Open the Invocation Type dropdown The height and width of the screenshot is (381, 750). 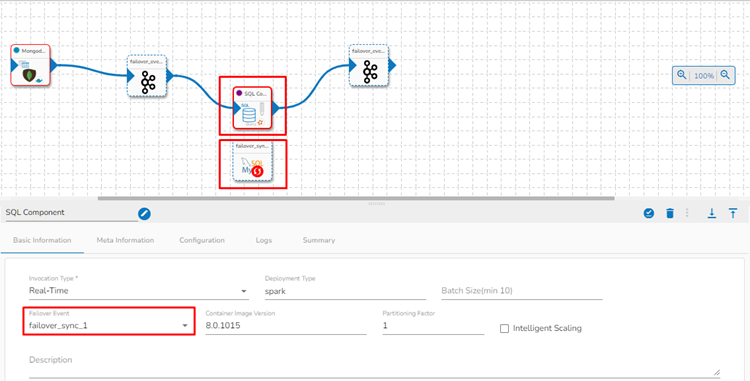pyautogui.click(x=139, y=291)
